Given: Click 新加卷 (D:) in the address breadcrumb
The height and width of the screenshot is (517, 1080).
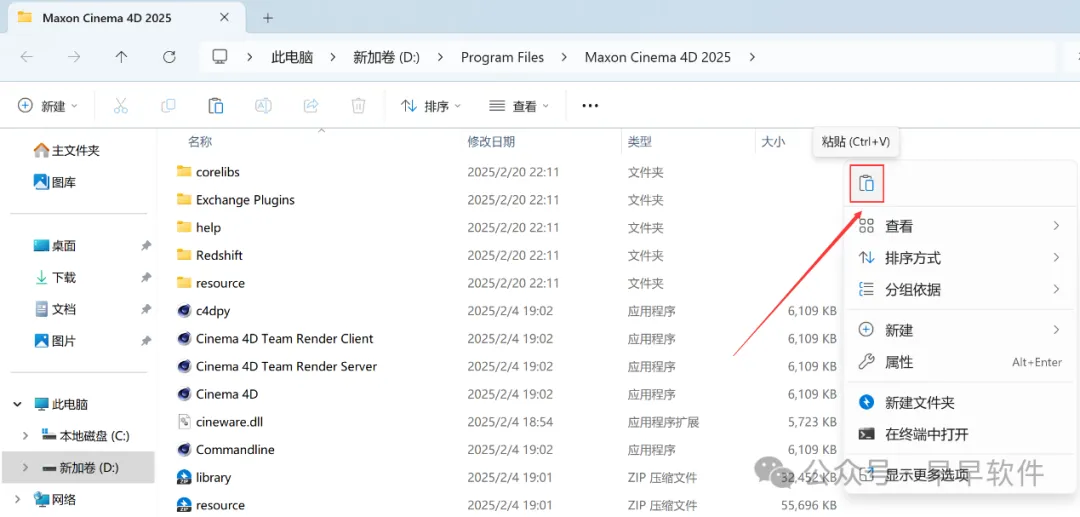Looking at the screenshot, I should click(386, 57).
